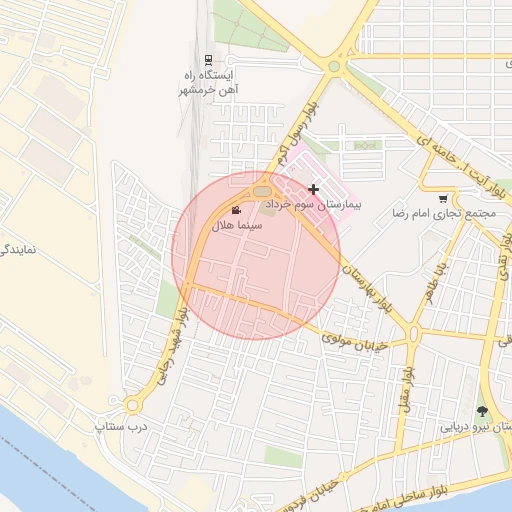
Task: Click the بلوار بهارستان road label
Action: [x=367, y=289]
